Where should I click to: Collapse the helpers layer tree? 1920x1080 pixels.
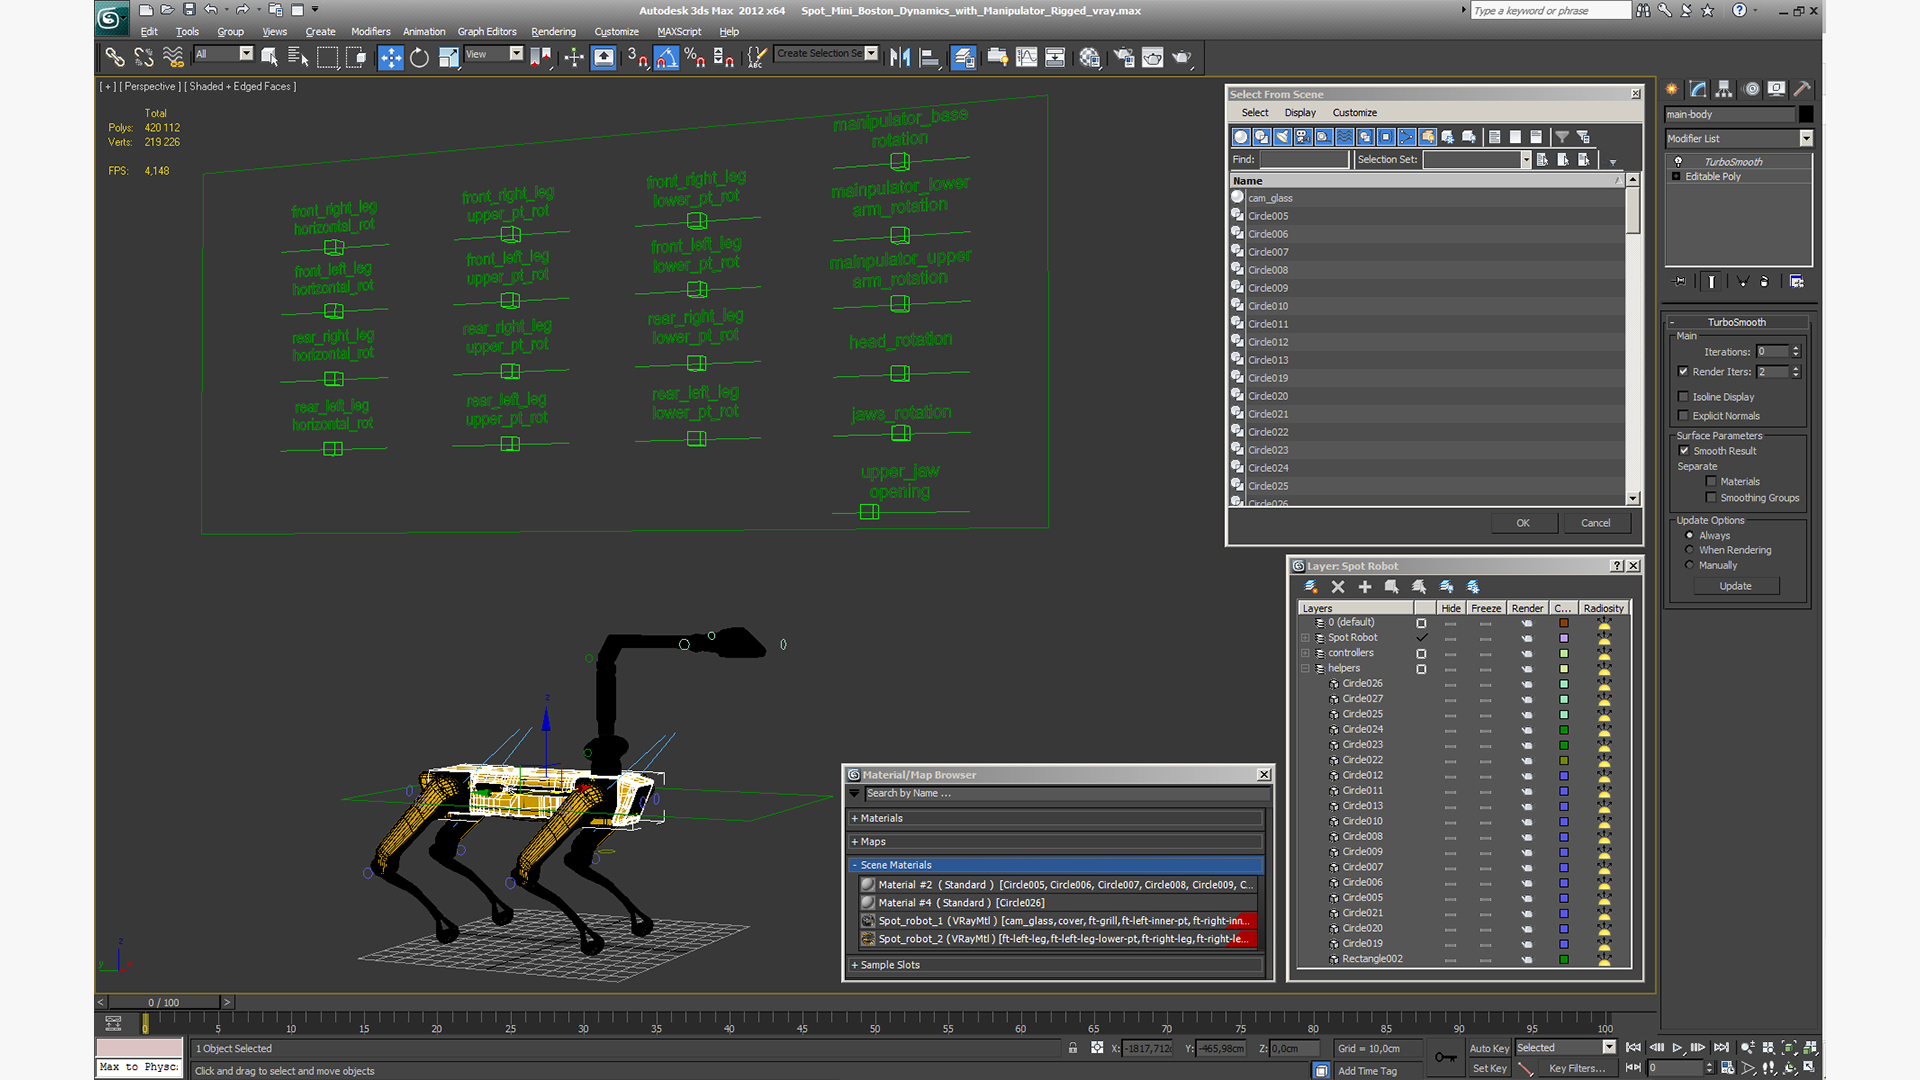tap(1305, 668)
